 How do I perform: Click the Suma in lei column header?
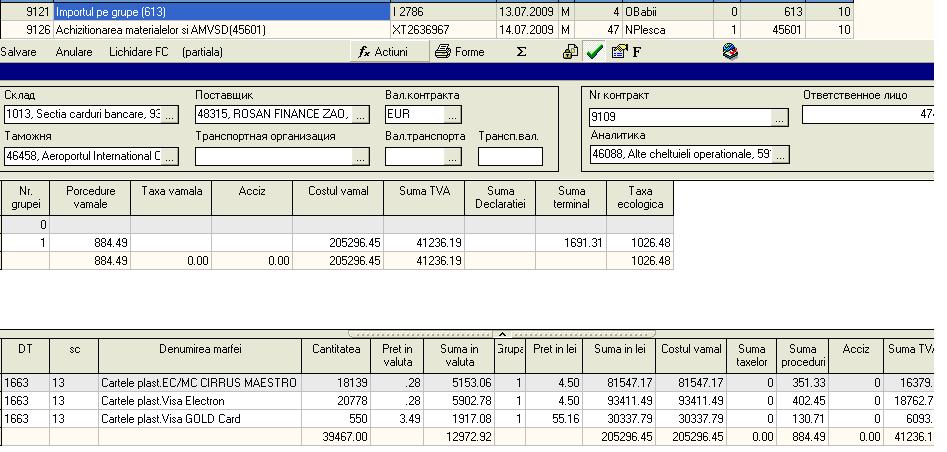click(619, 355)
